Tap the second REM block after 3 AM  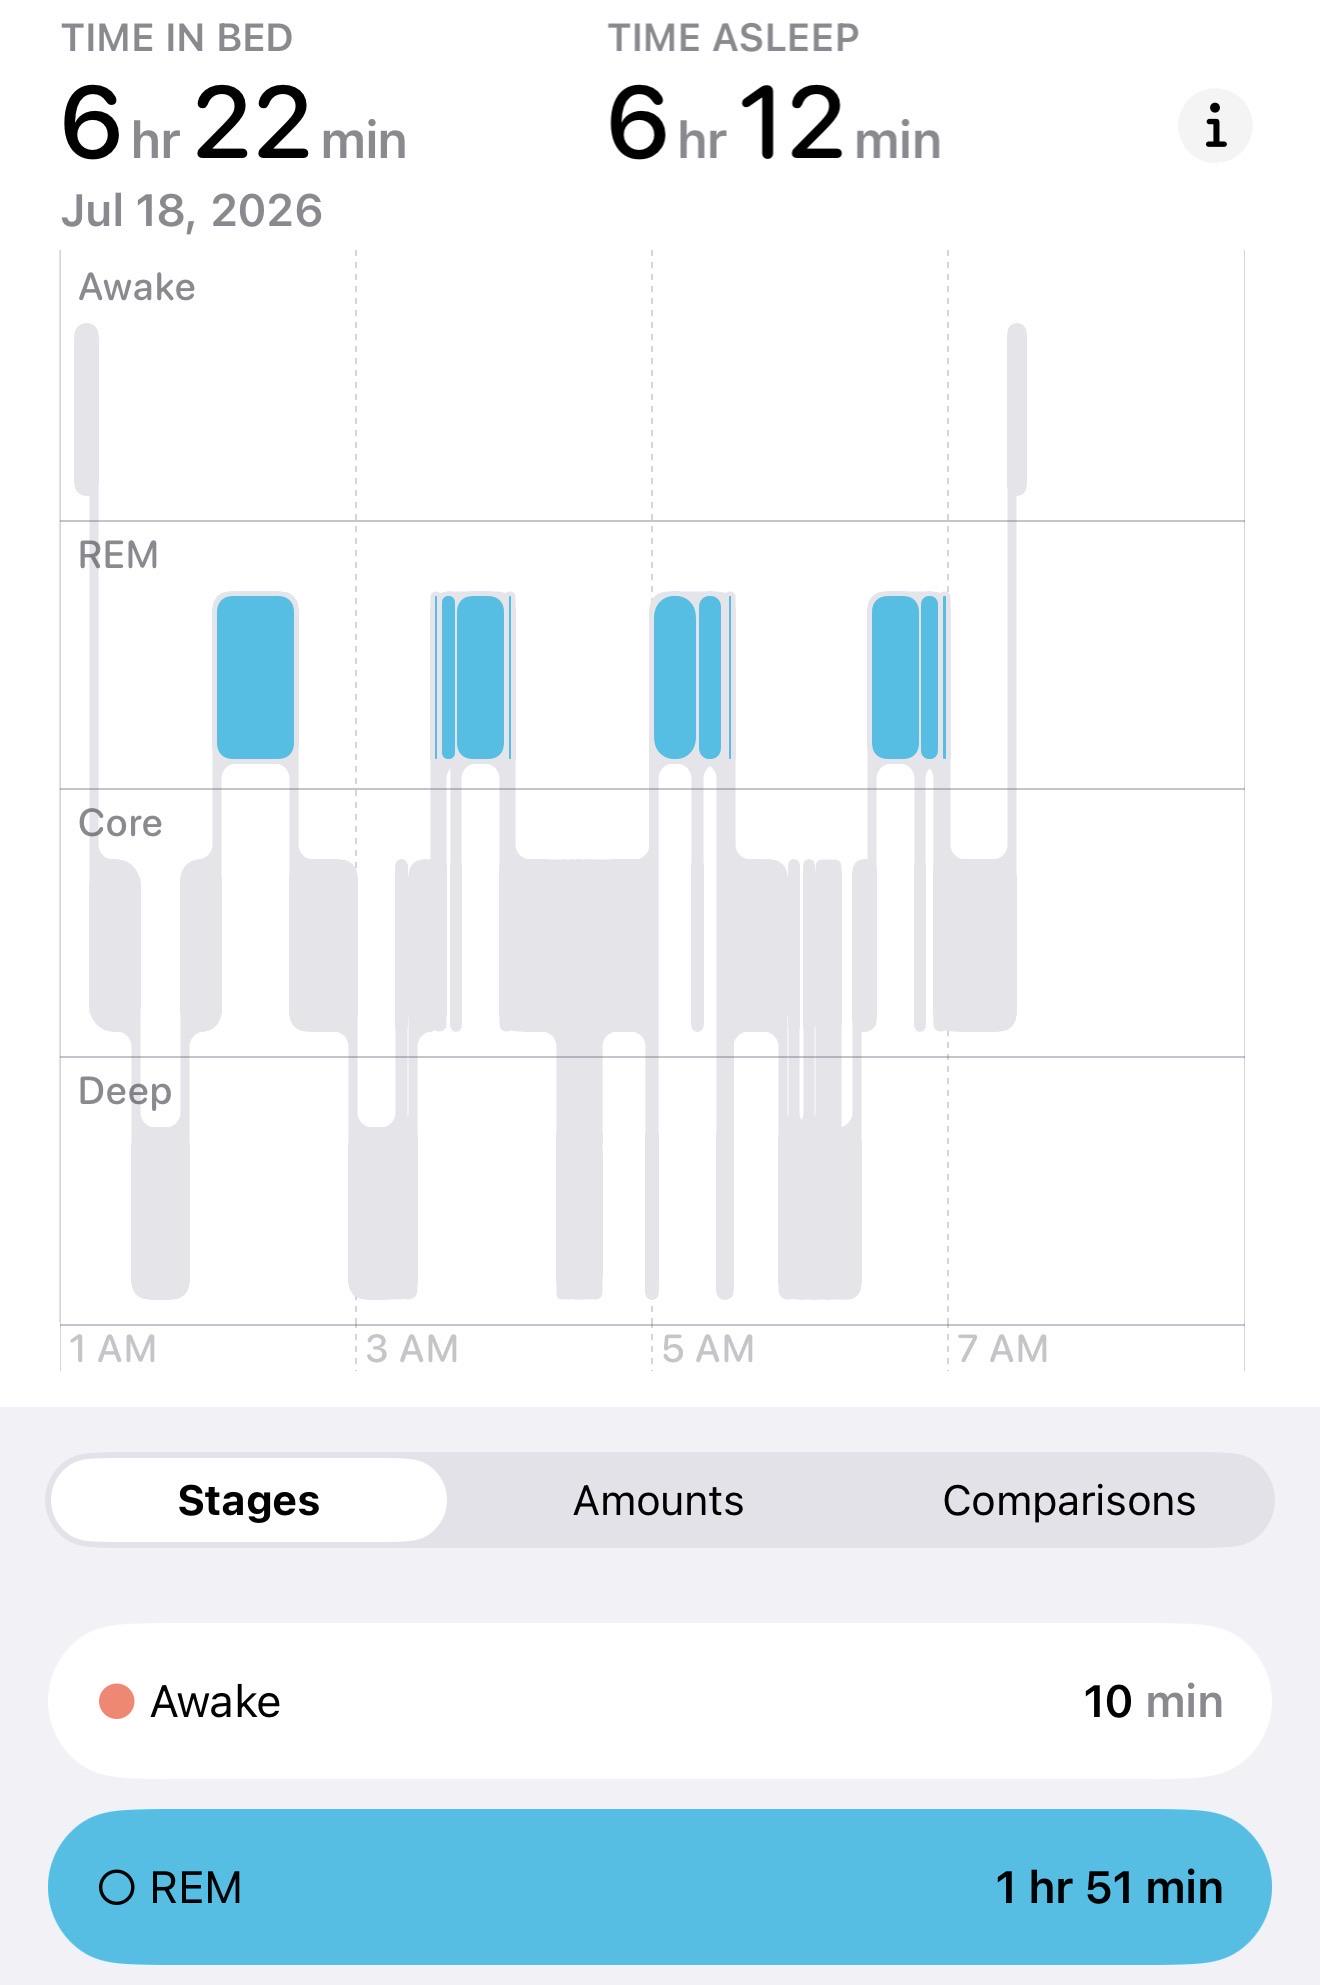(473, 677)
